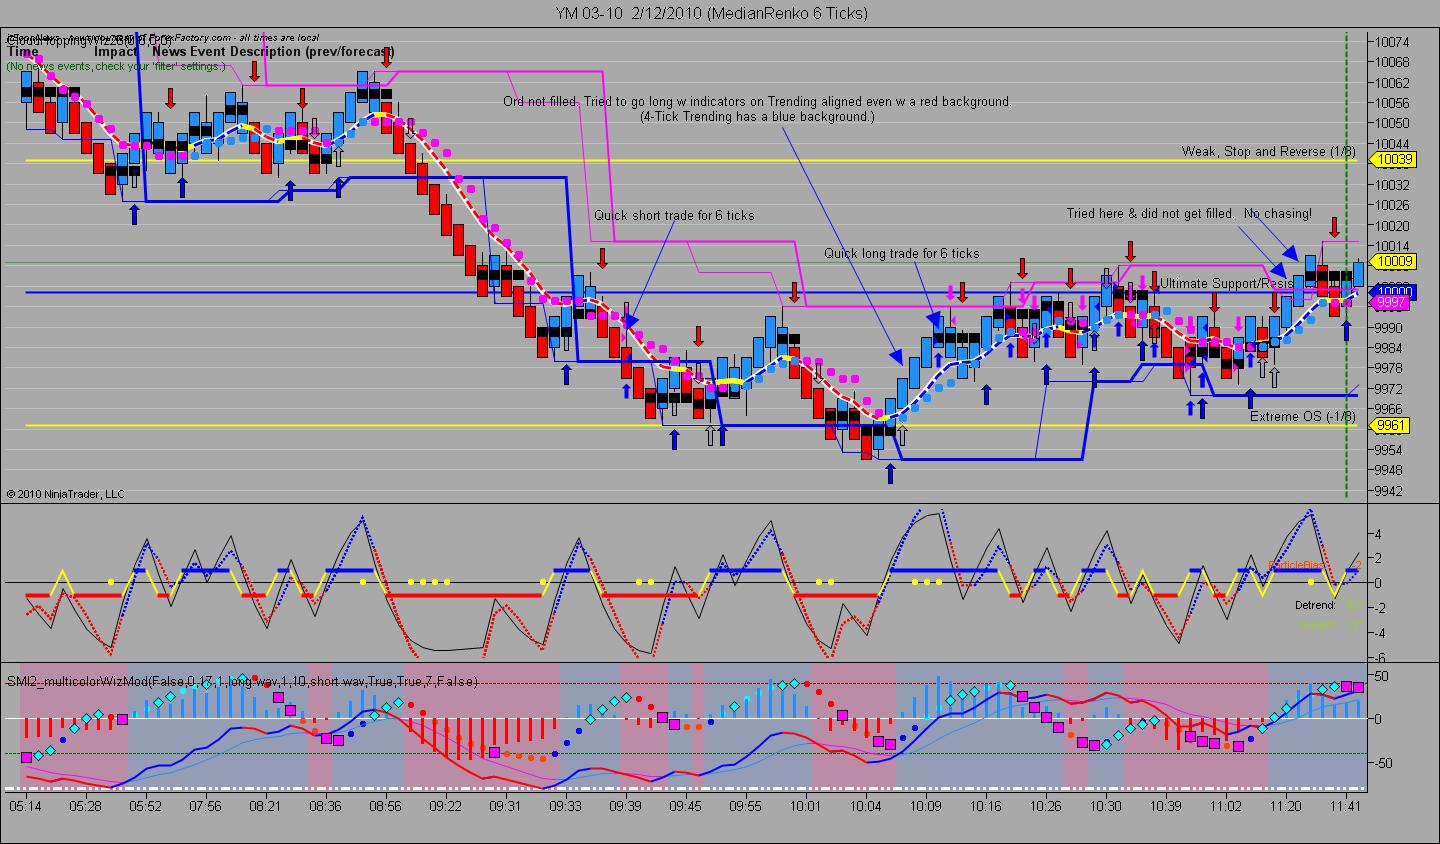Click the 09:22 time axis label
This screenshot has height=844, width=1440.
(446, 805)
